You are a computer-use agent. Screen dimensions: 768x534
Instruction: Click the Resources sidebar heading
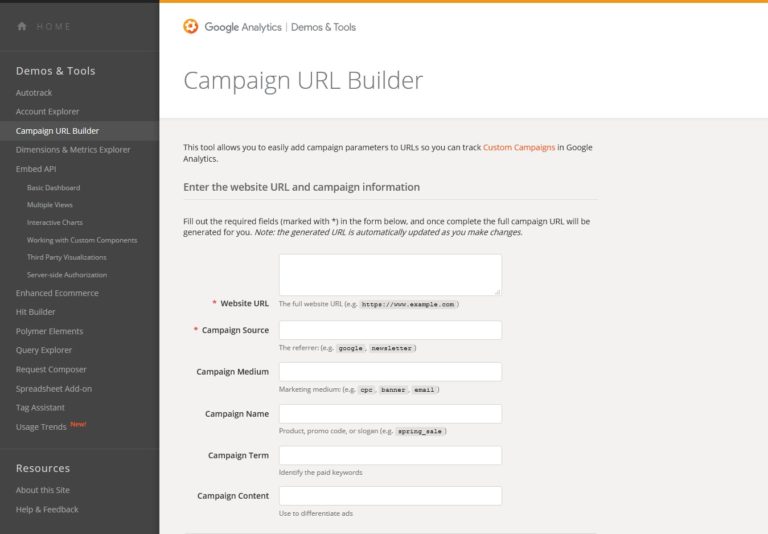43,468
